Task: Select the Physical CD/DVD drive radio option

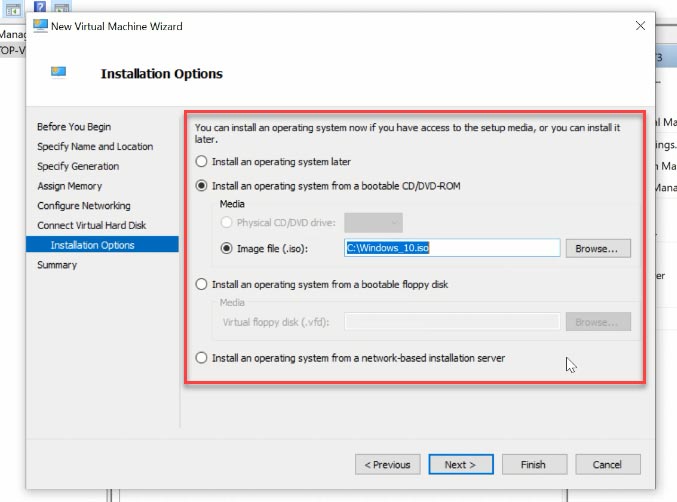Action: (x=227, y=223)
